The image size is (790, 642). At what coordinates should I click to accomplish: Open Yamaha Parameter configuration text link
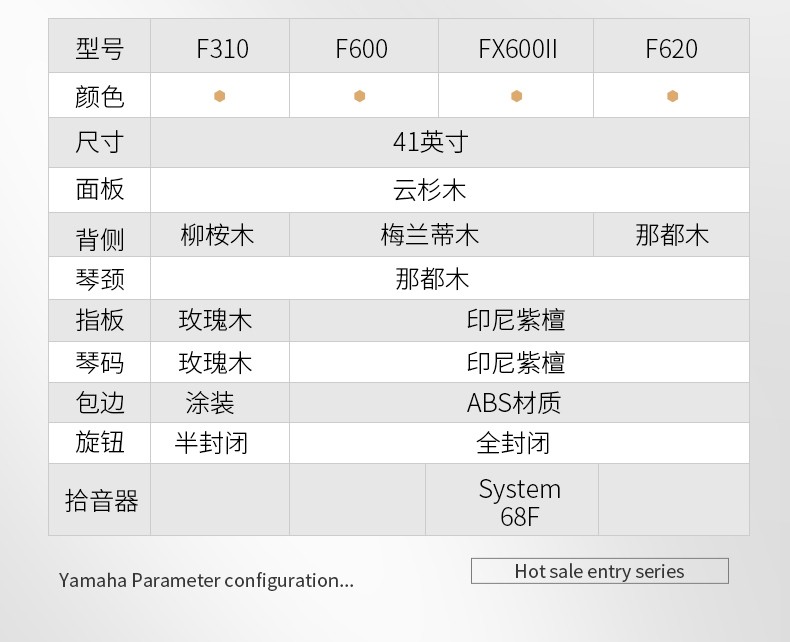coord(206,580)
